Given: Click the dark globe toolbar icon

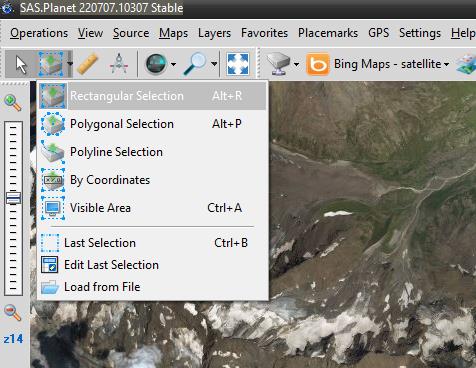Looking at the screenshot, I should coord(156,64).
